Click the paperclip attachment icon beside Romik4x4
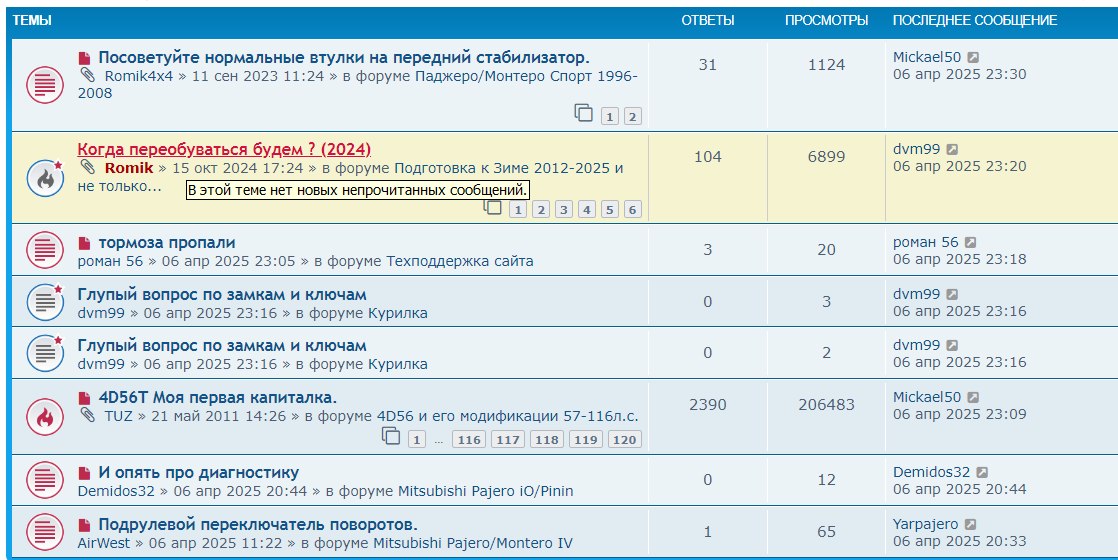1118x560 pixels. 87,75
